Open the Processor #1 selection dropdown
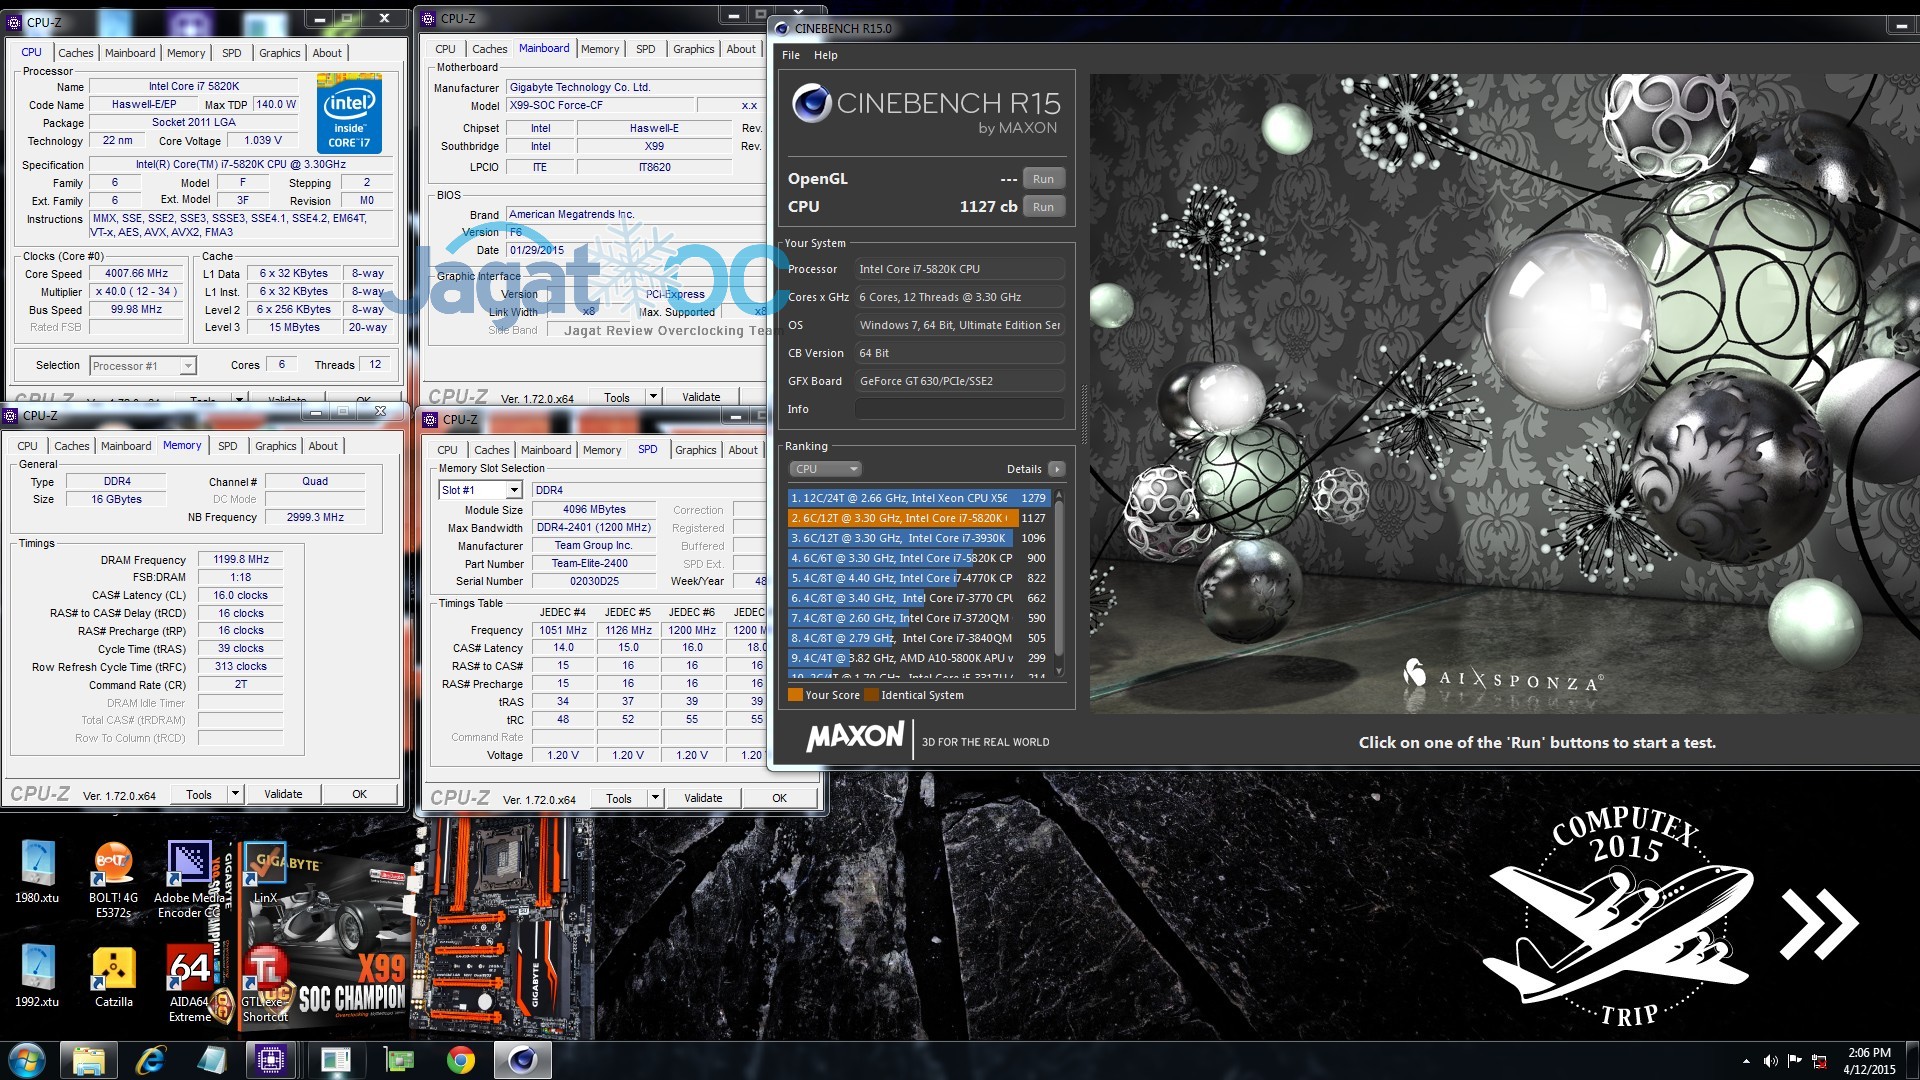The width and height of the screenshot is (1920, 1080). point(187,366)
